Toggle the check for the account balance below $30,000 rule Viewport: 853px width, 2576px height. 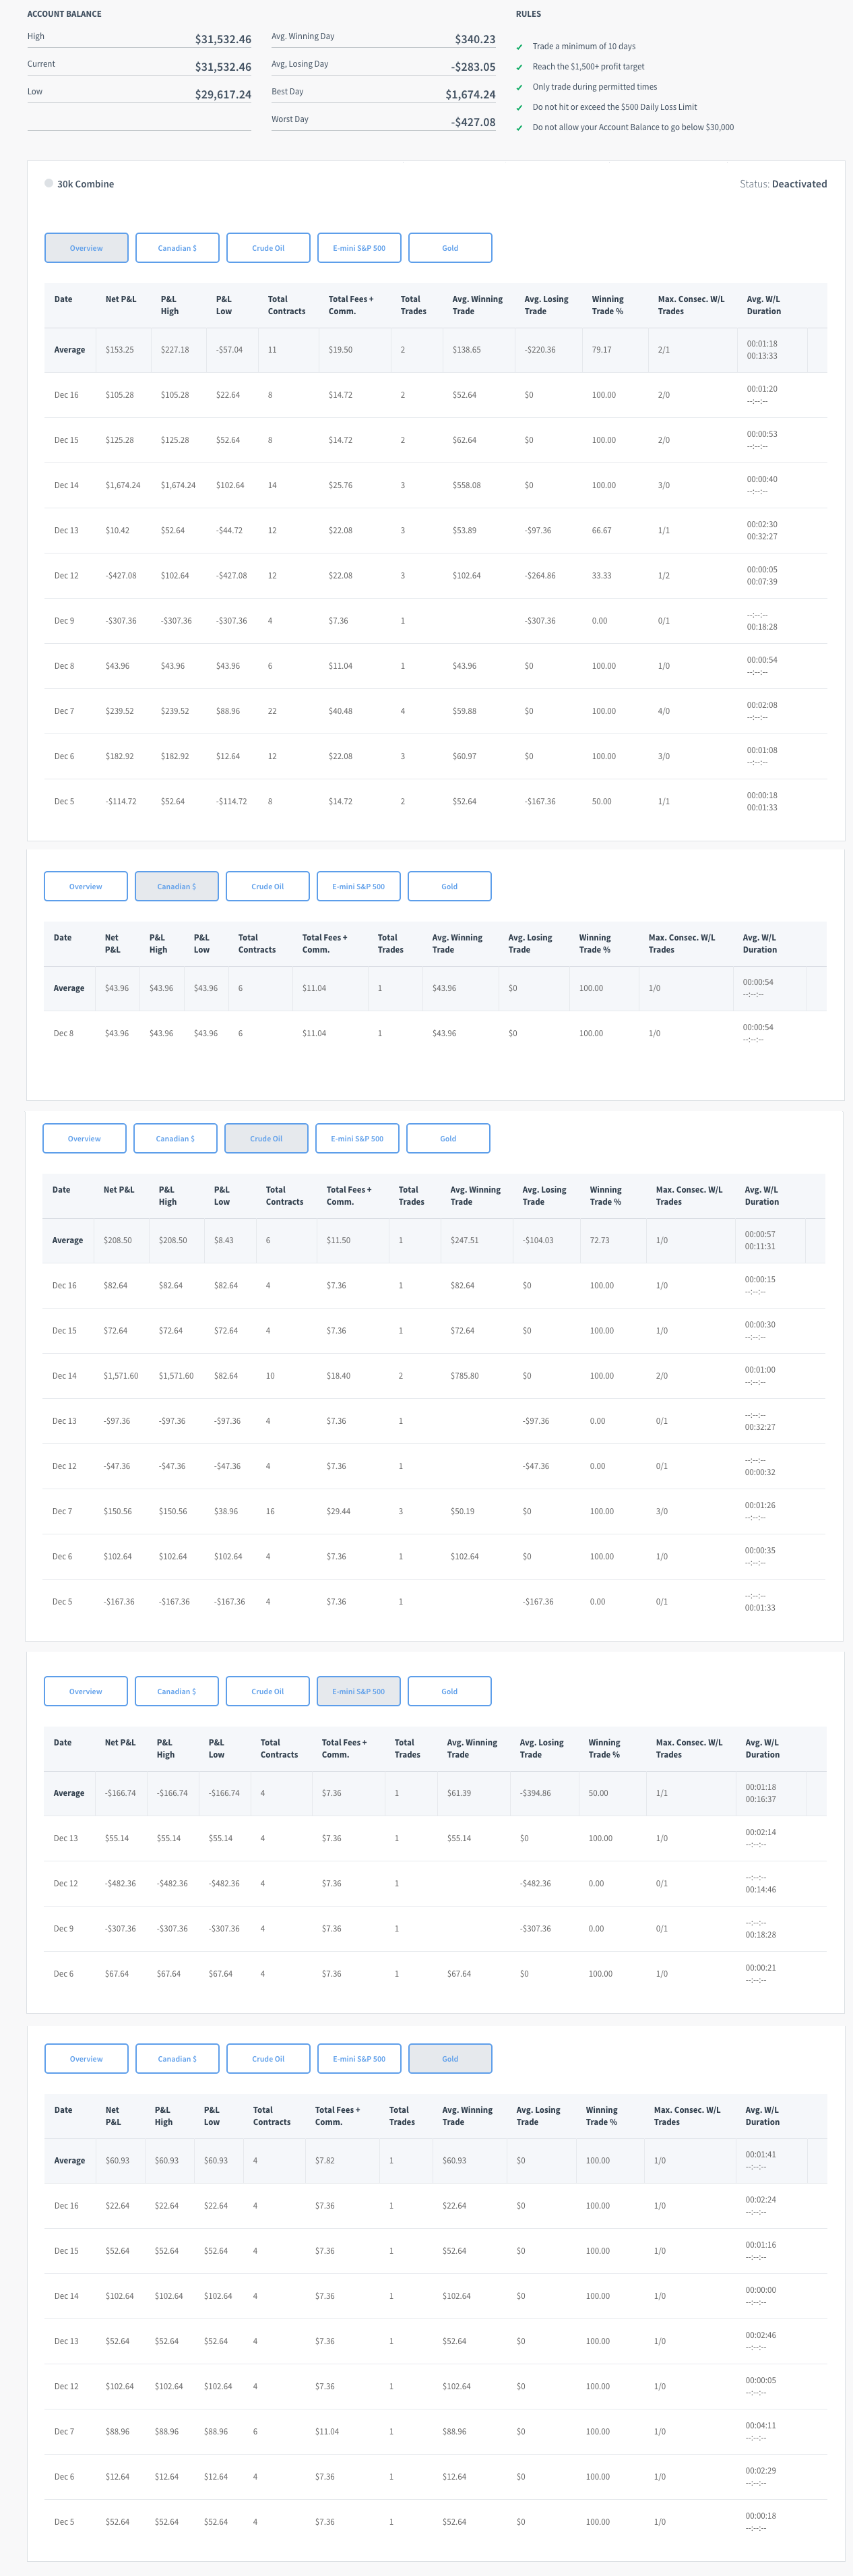519,128
